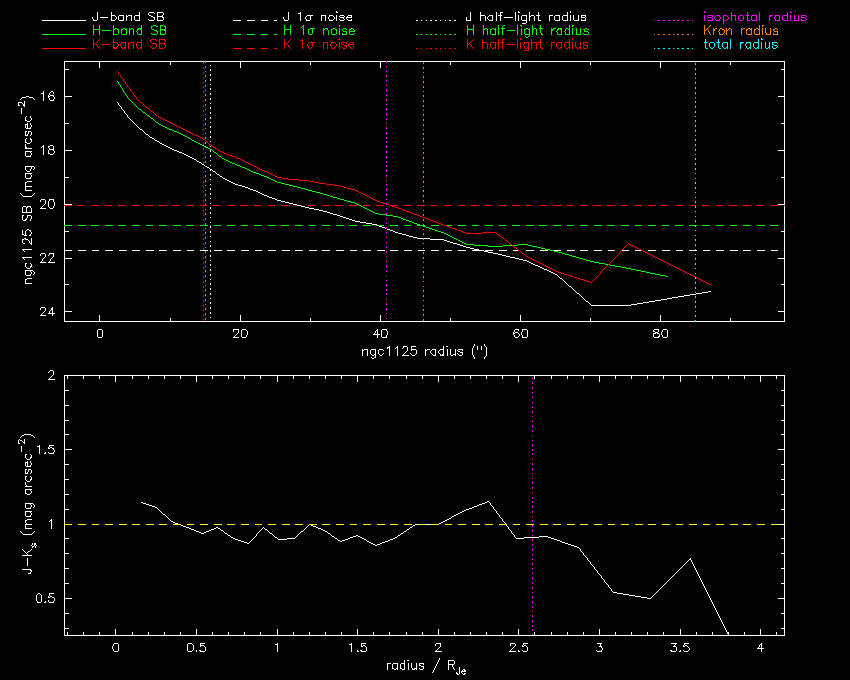This screenshot has height=680, width=850.
Task: Click the cyan 'total radius' legend label
Action: click(740, 44)
